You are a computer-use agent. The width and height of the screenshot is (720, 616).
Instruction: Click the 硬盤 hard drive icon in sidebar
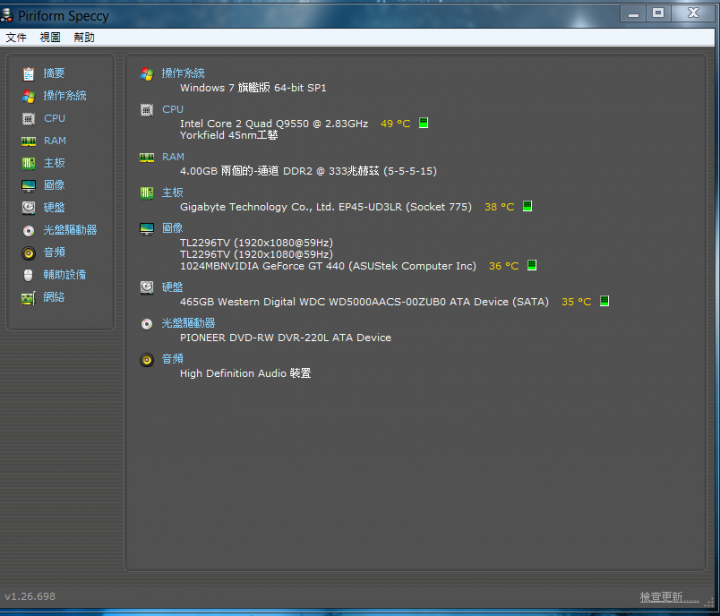28,207
